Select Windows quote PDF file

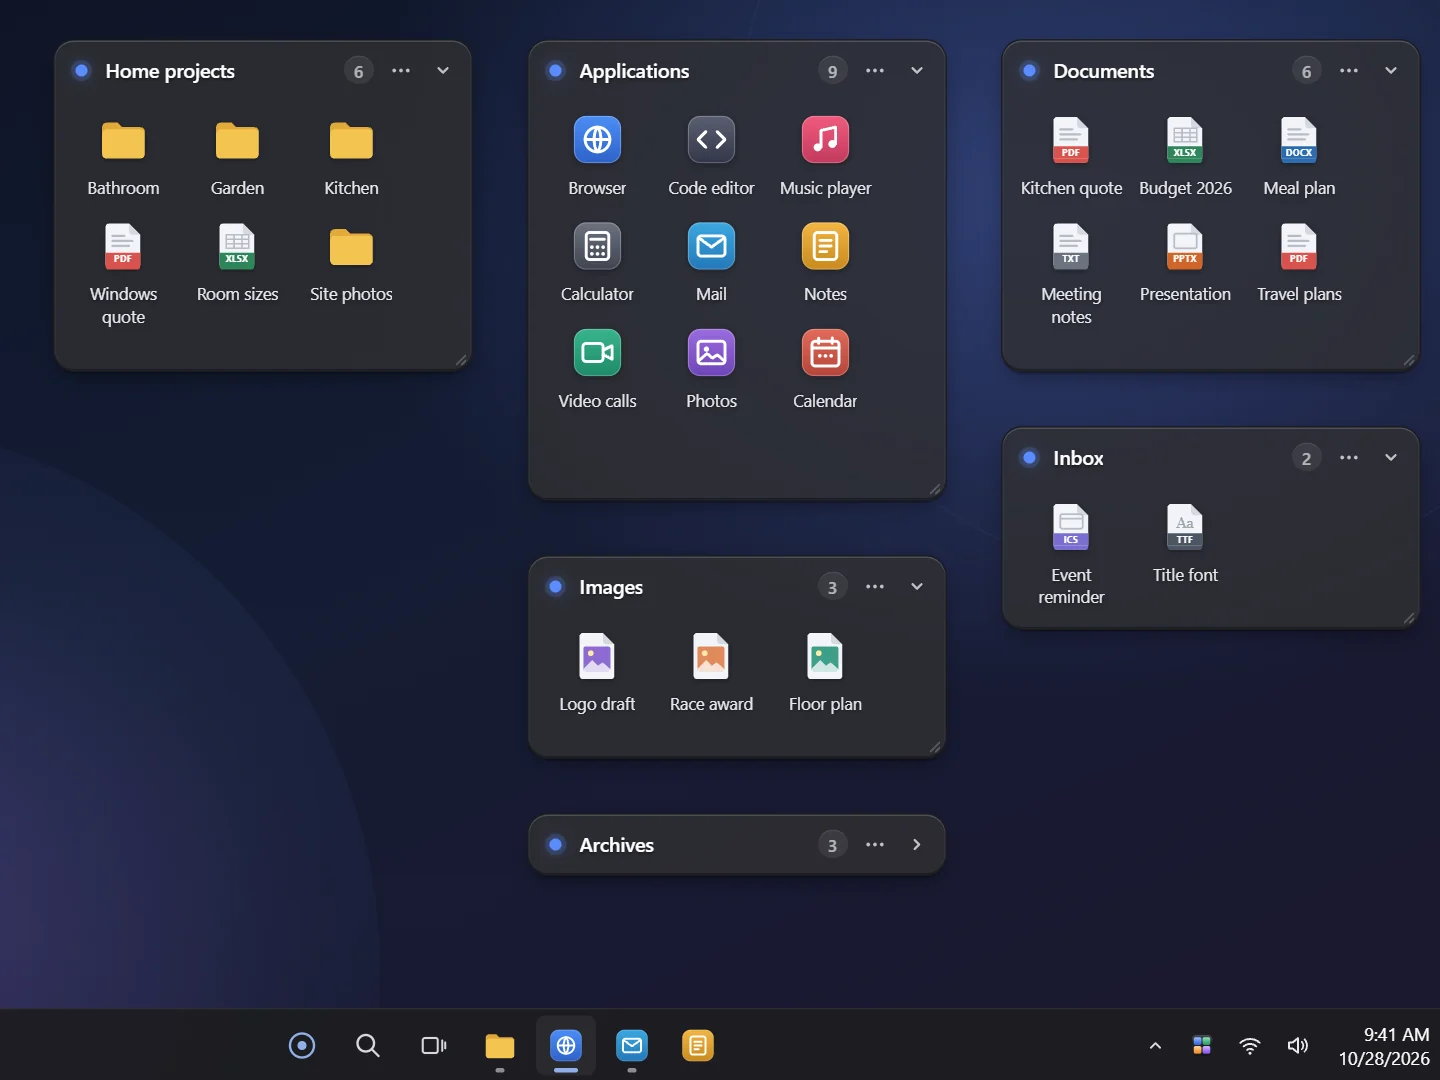tap(123, 247)
